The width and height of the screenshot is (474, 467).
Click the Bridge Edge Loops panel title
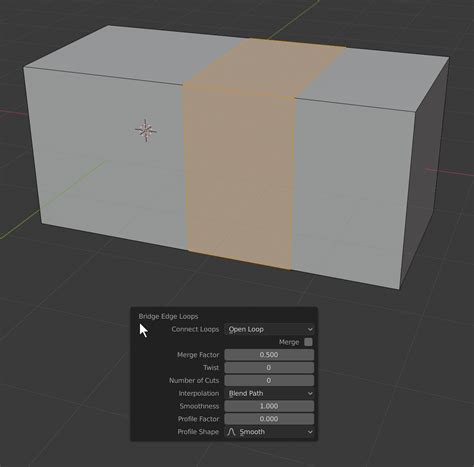pyautogui.click(x=168, y=316)
